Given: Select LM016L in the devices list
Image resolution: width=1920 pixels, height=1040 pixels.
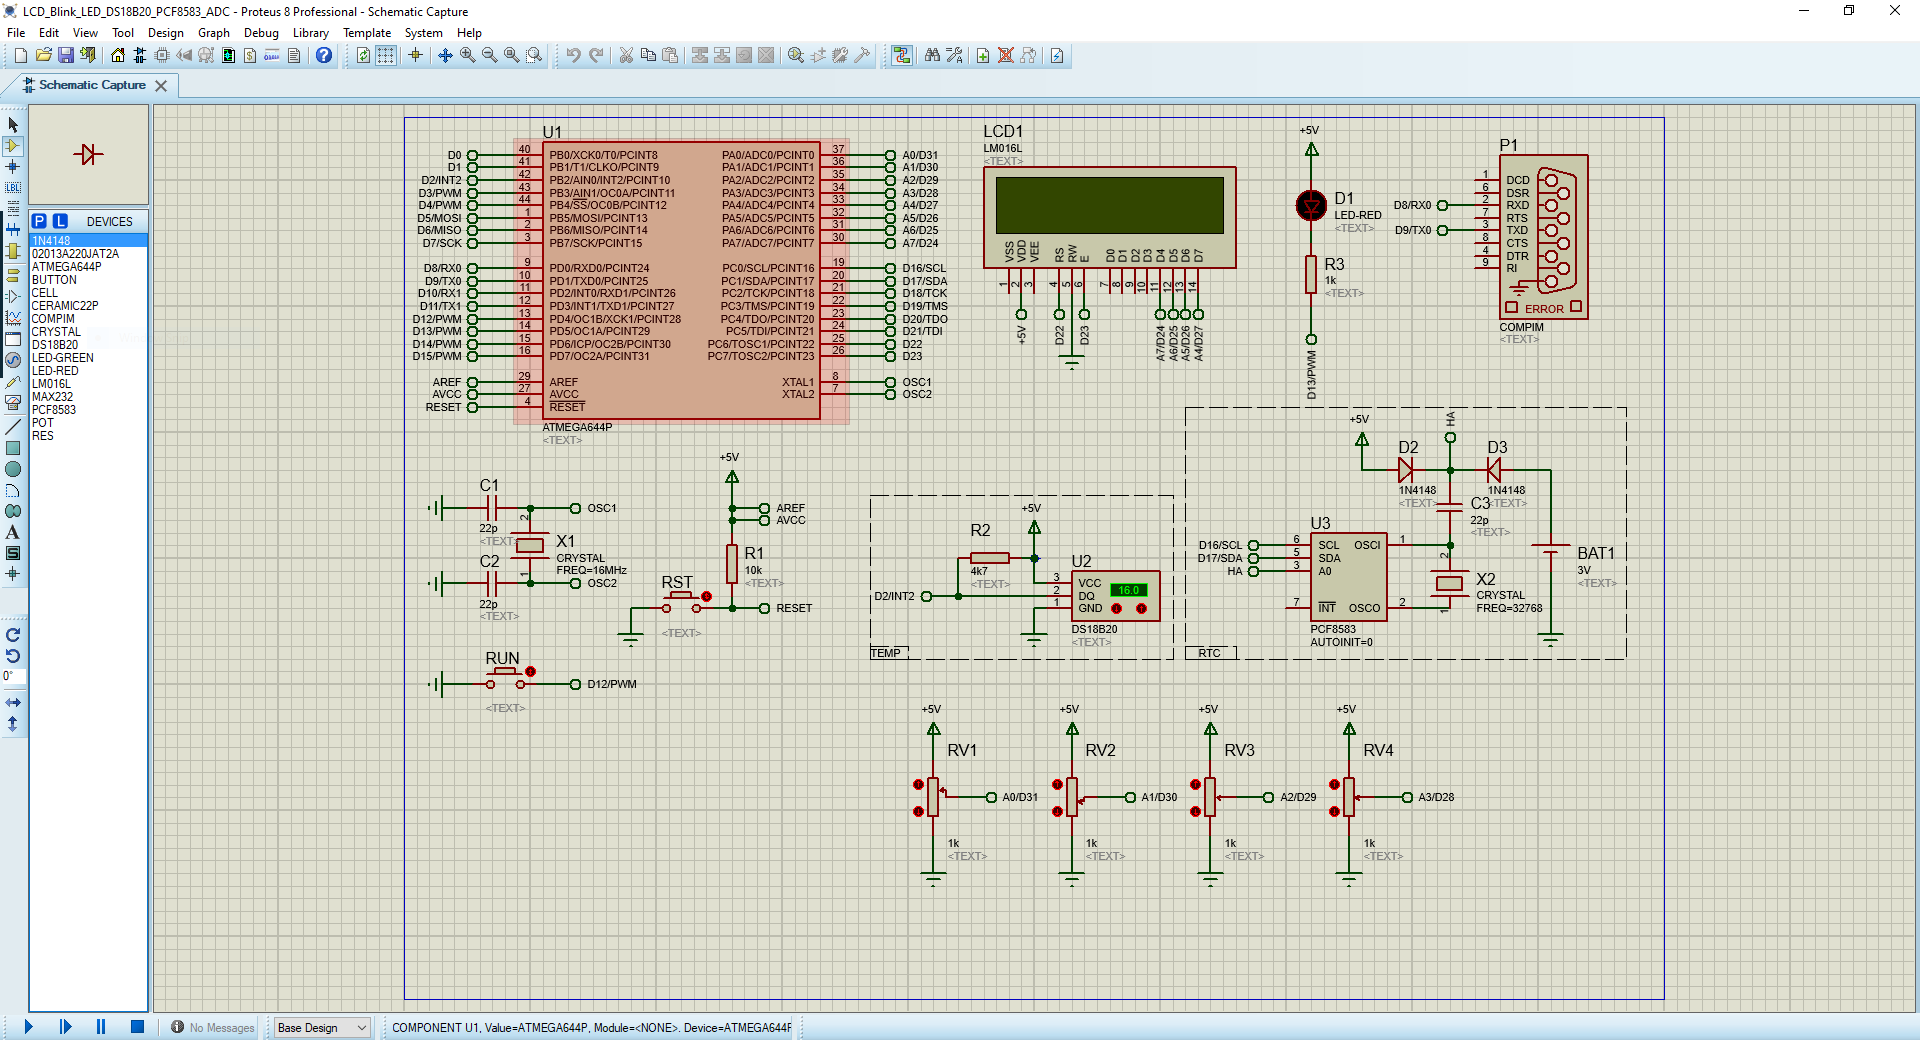Looking at the screenshot, I should pyautogui.click(x=88, y=384).
